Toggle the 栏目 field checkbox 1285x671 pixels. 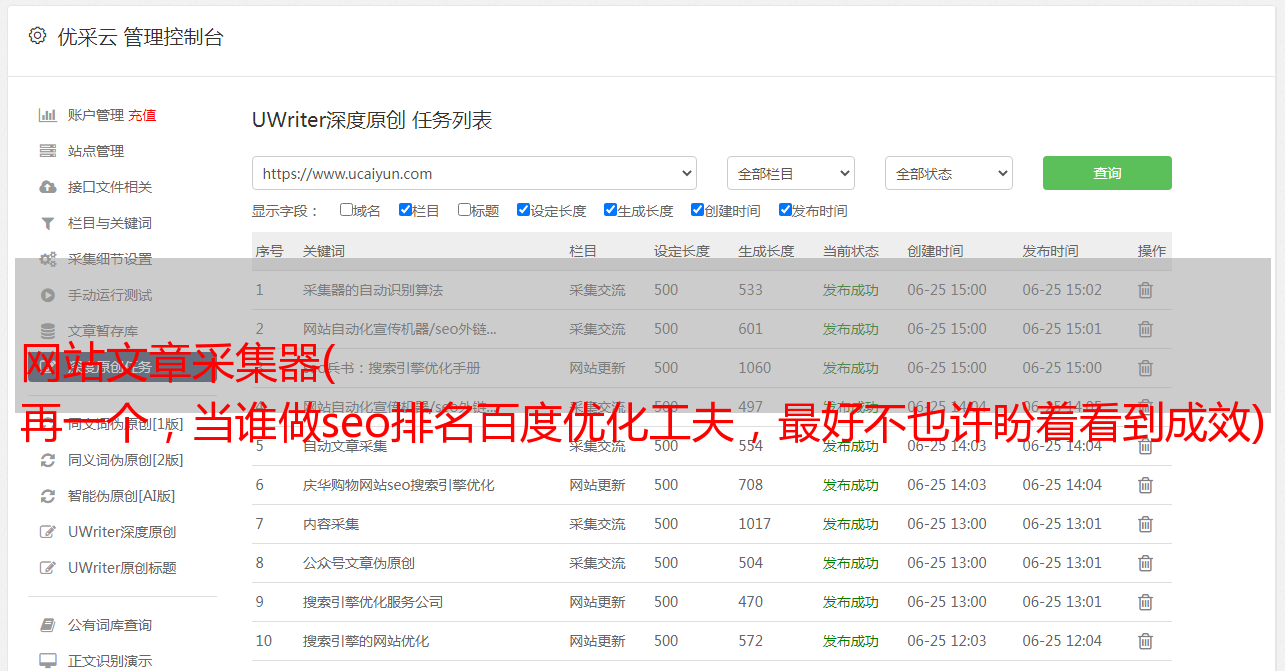[x=405, y=210]
